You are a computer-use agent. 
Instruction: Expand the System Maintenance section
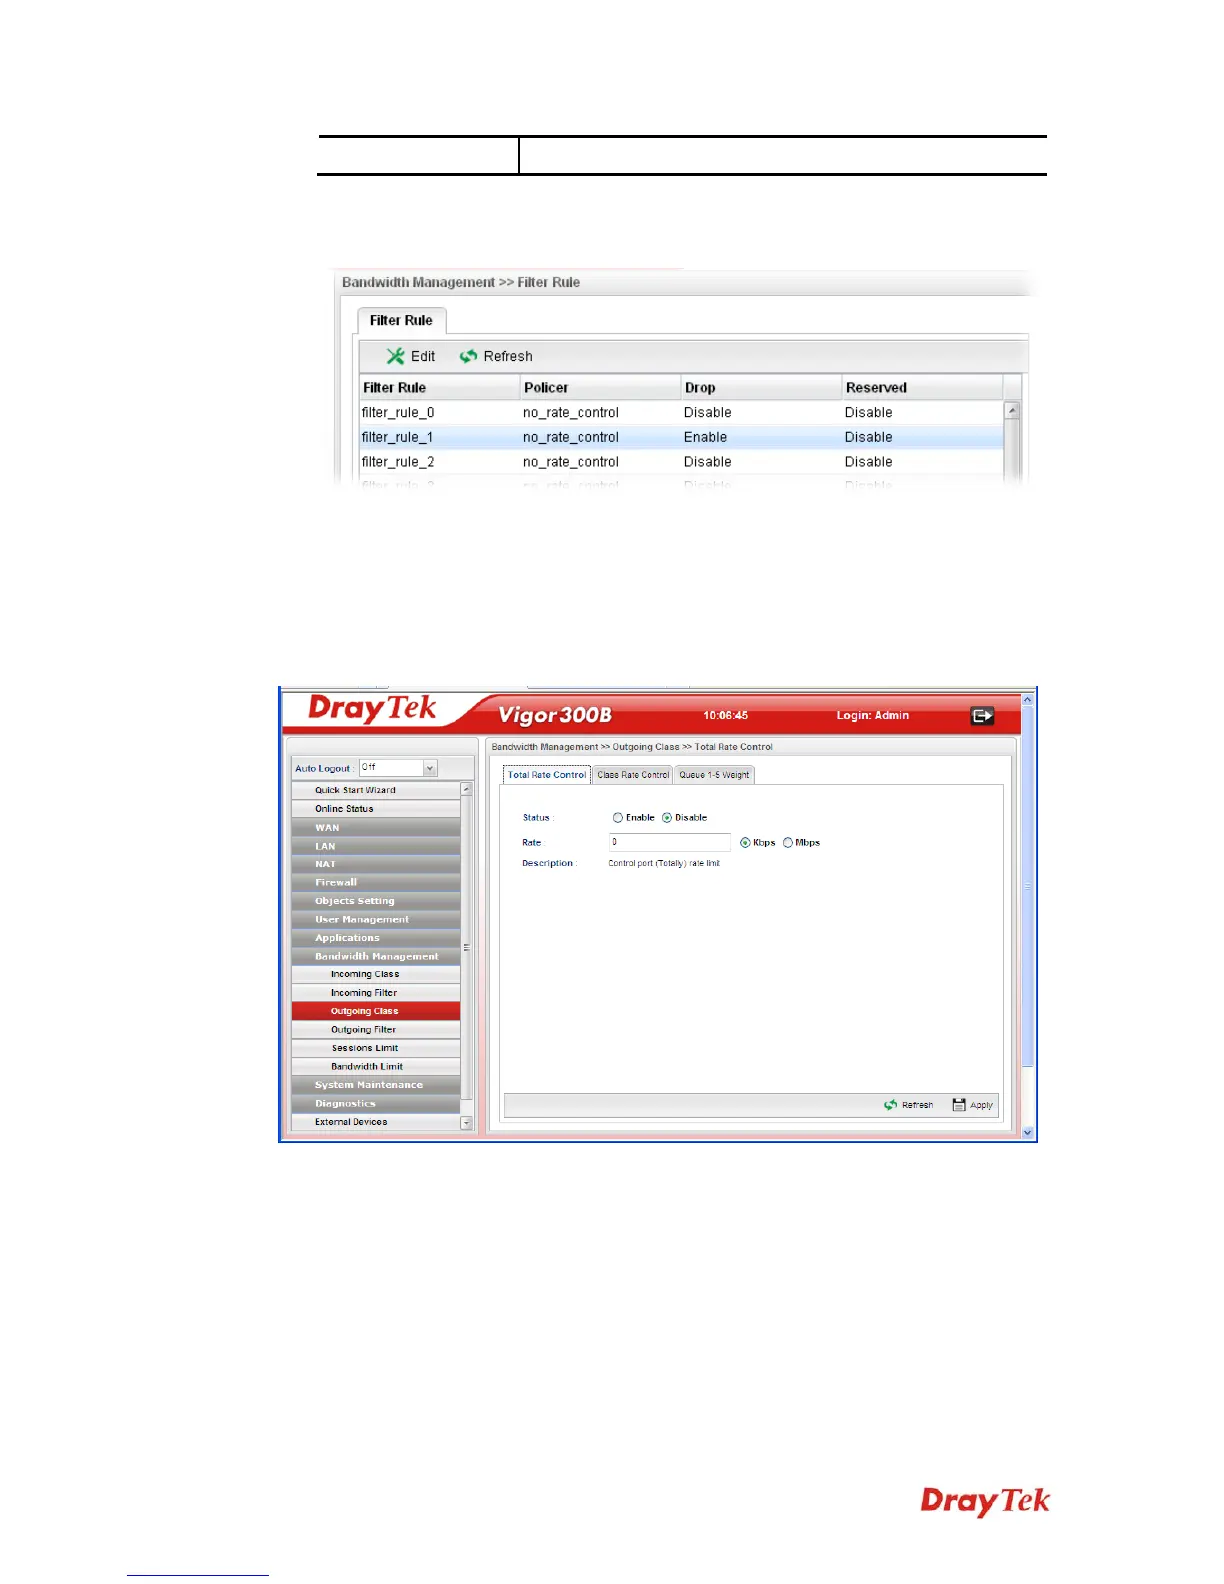tap(376, 1085)
